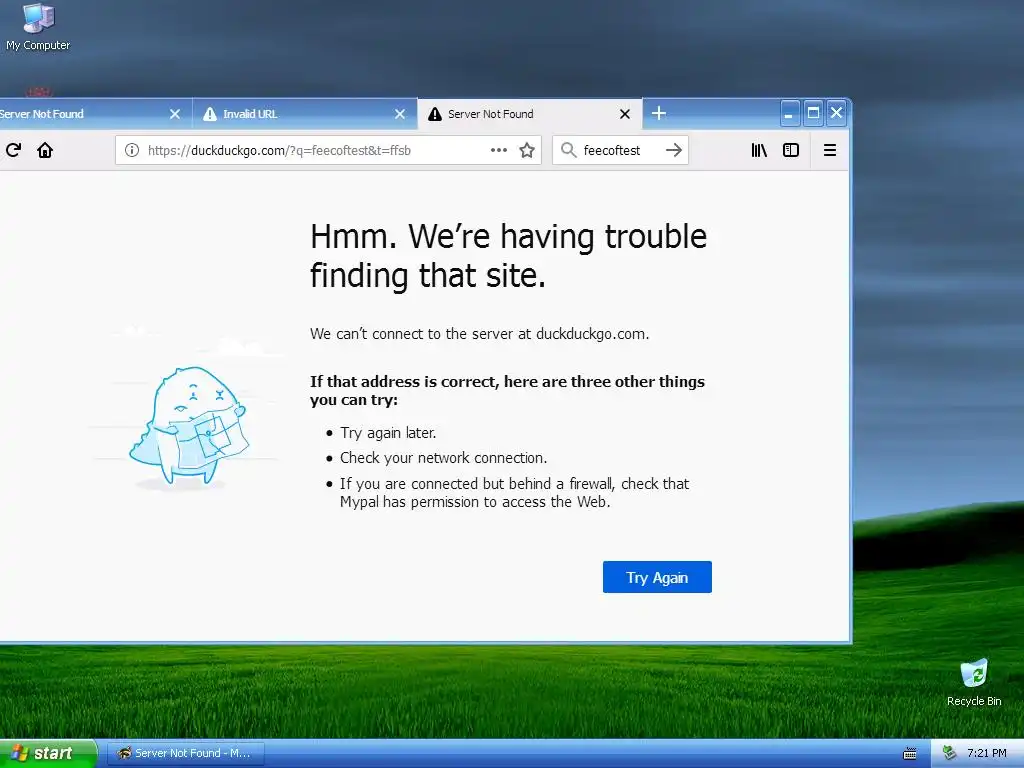Open the Library bookshelf icon
Image resolution: width=1024 pixels, height=768 pixels.
(x=759, y=150)
